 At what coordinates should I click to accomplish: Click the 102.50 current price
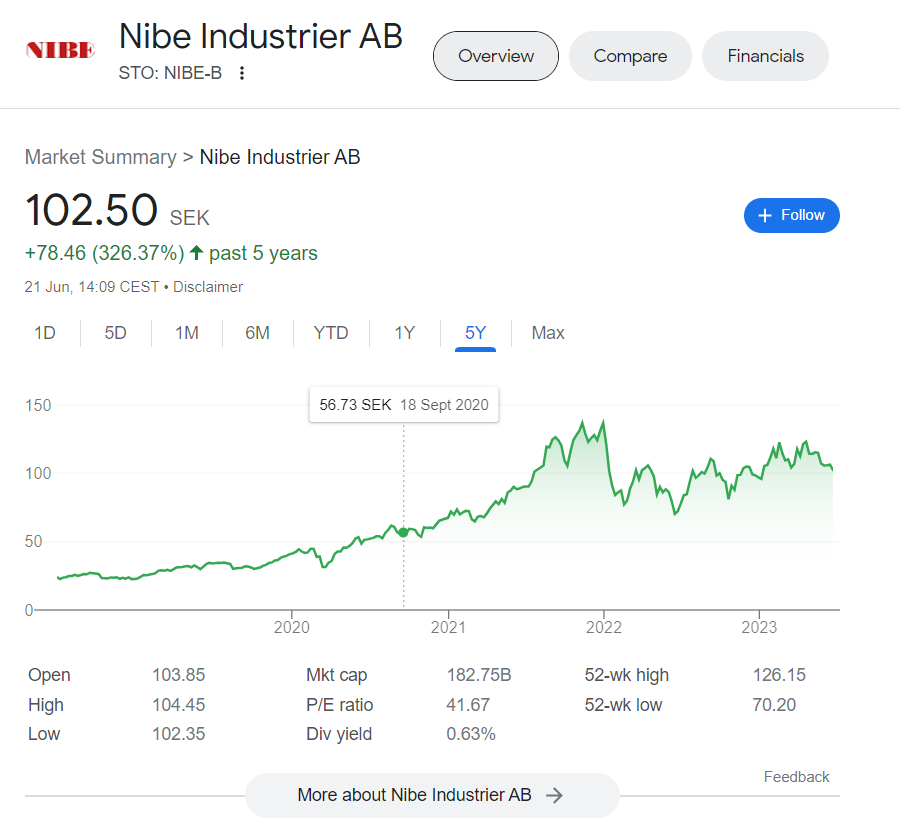[x=91, y=210]
